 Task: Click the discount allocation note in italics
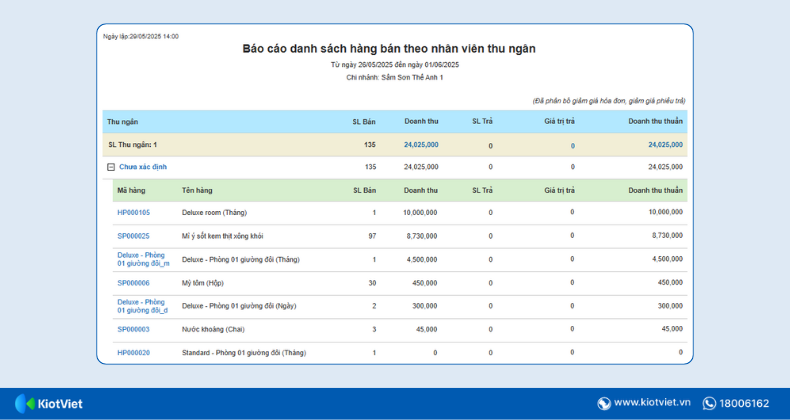pyautogui.click(x=609, y=101)
